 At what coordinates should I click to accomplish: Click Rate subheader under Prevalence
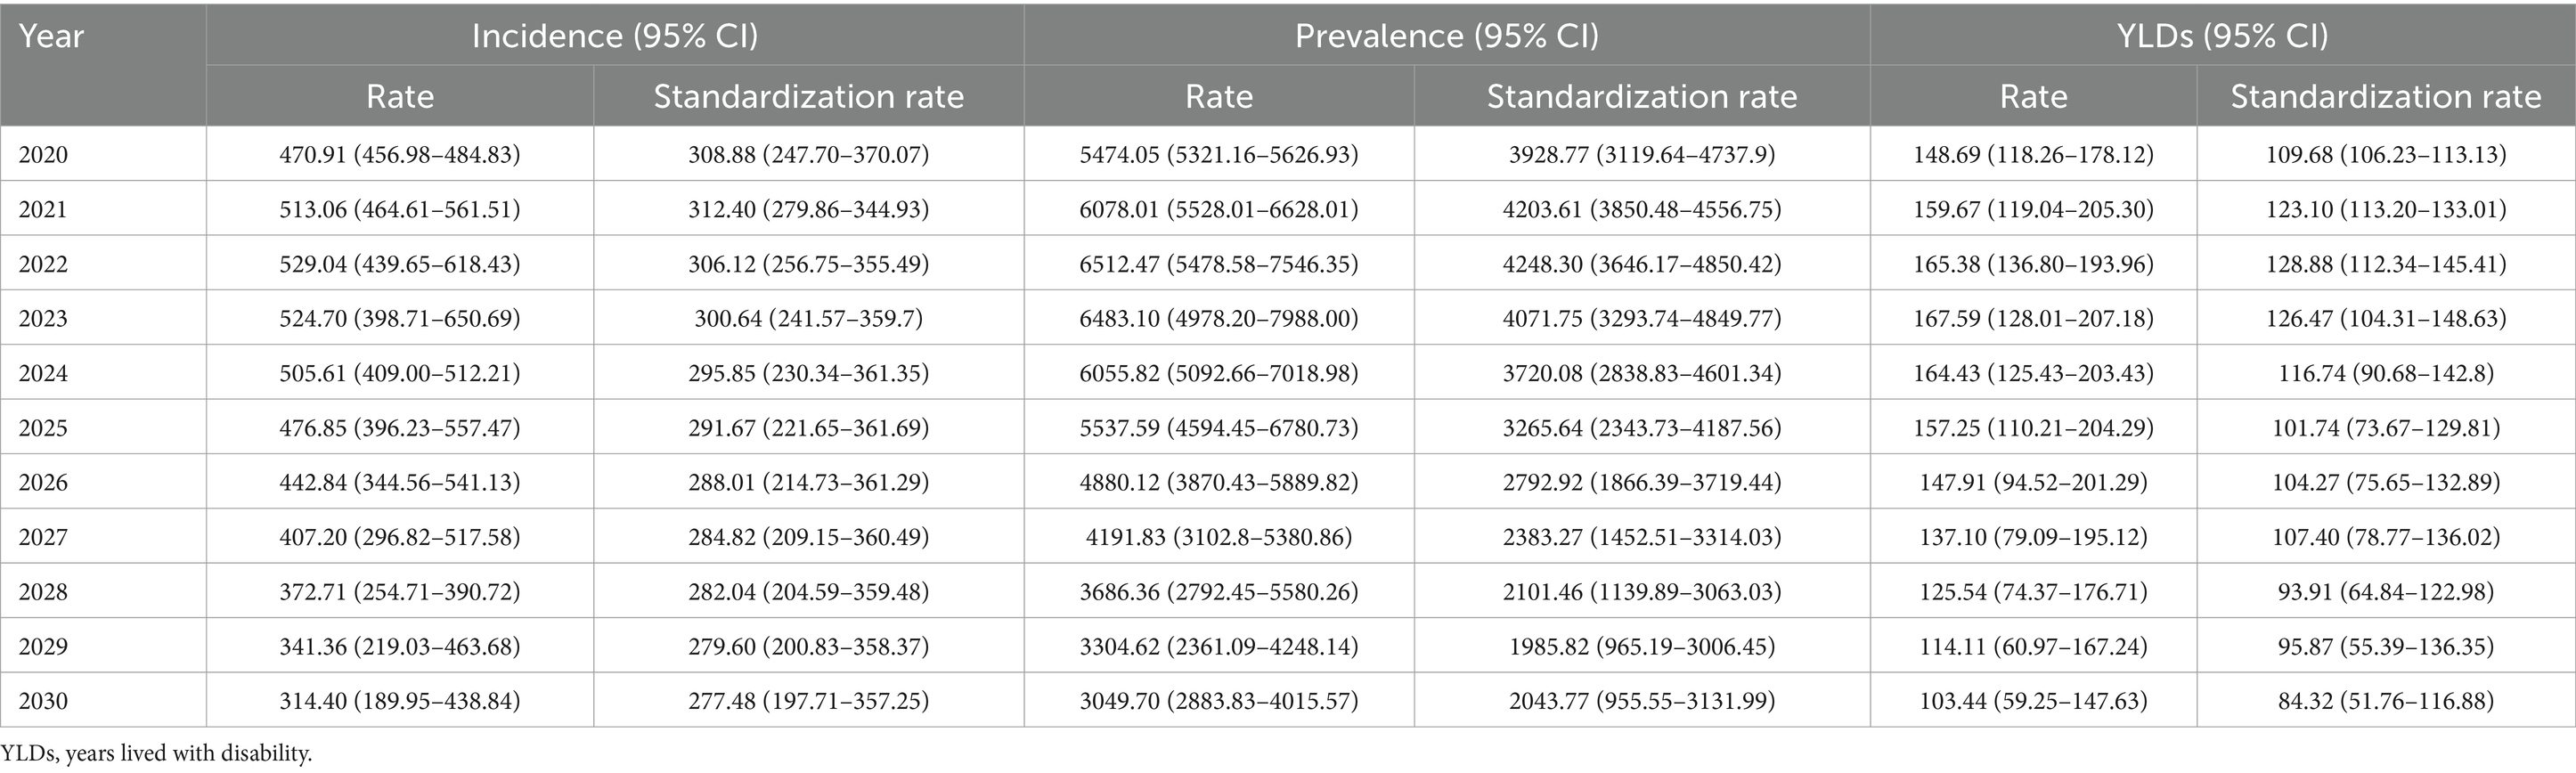1218,96
